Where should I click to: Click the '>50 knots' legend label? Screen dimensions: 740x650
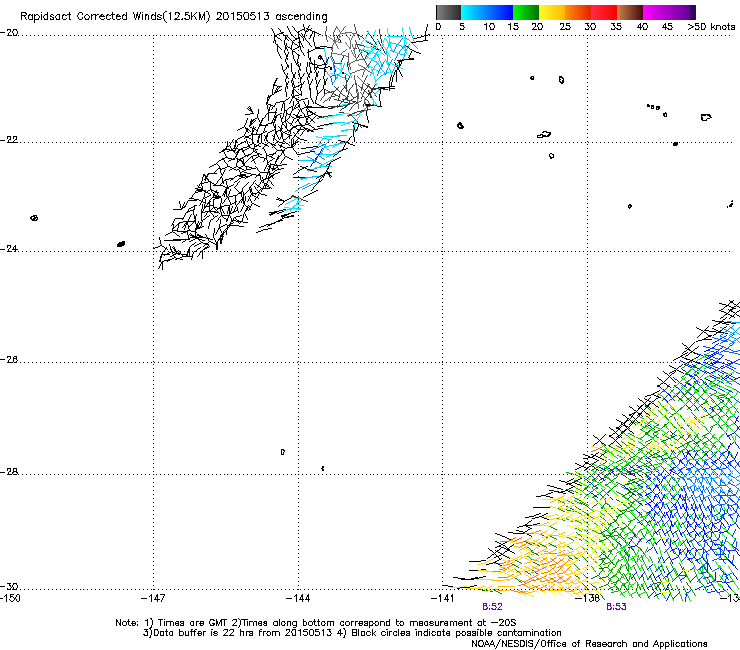pos(711,27)
